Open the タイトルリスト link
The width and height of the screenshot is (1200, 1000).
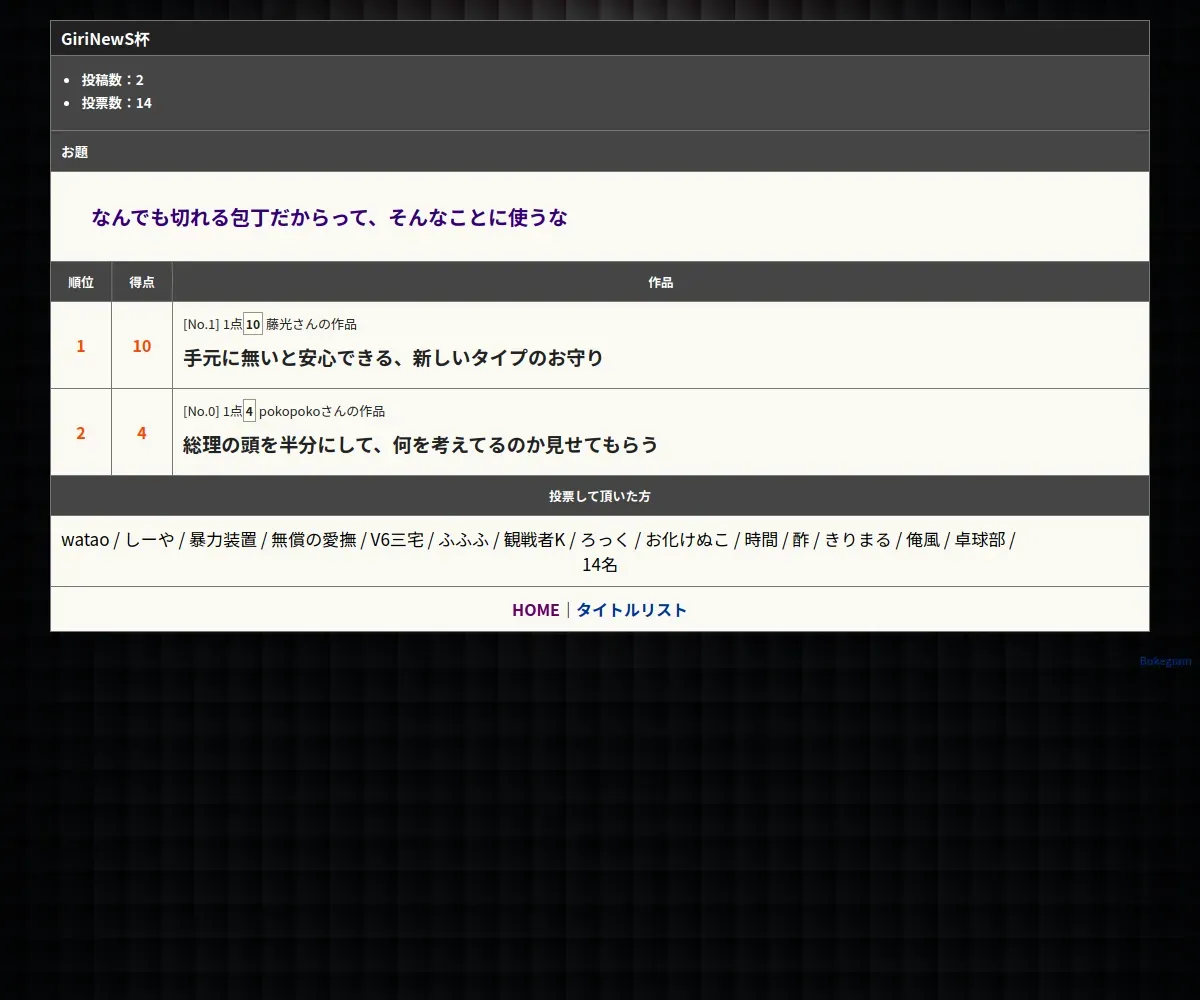pos(632,610)
